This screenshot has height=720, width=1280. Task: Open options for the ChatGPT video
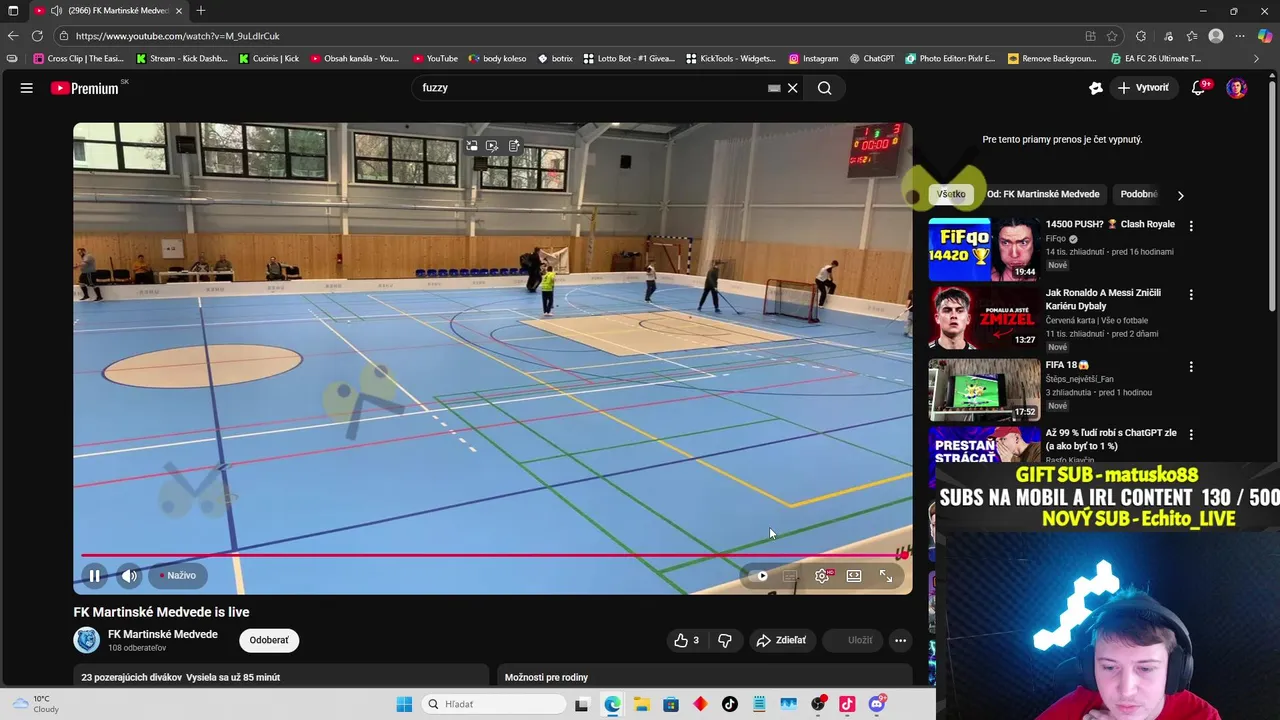(x=1191, y=434)
